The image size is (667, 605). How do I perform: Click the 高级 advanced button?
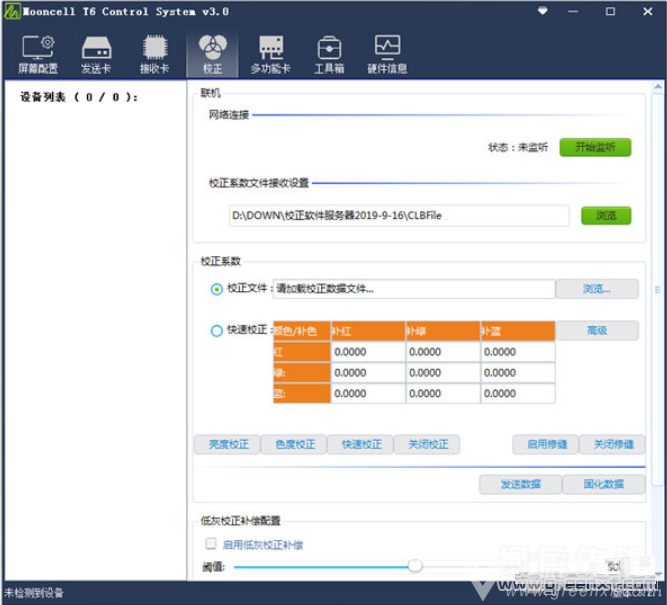point(597,330)
